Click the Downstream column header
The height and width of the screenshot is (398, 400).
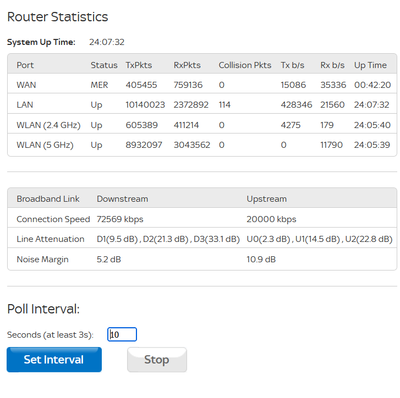point(122,199)
